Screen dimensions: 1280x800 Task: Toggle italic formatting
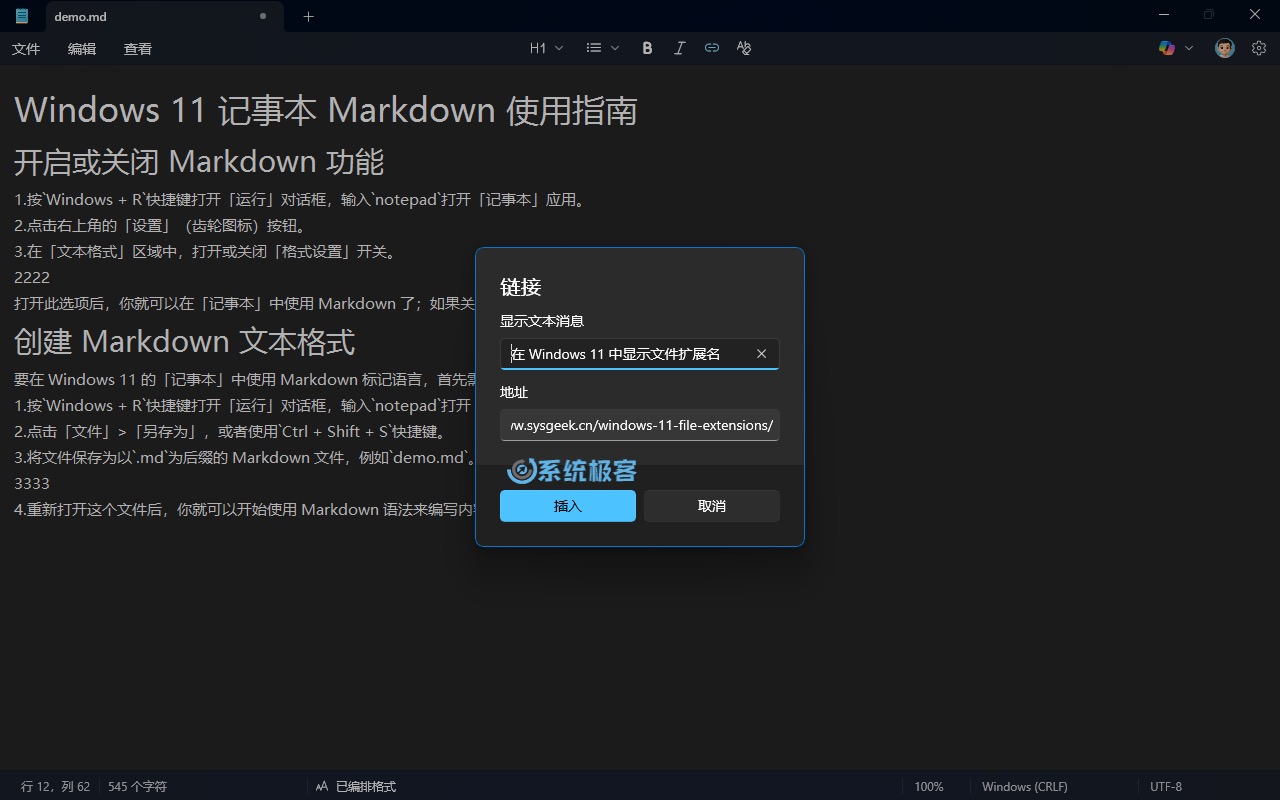coord(679,48)
